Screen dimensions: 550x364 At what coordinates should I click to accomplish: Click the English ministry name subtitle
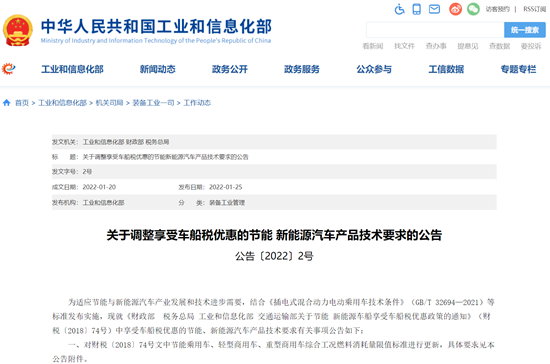[x=156, y=41]
